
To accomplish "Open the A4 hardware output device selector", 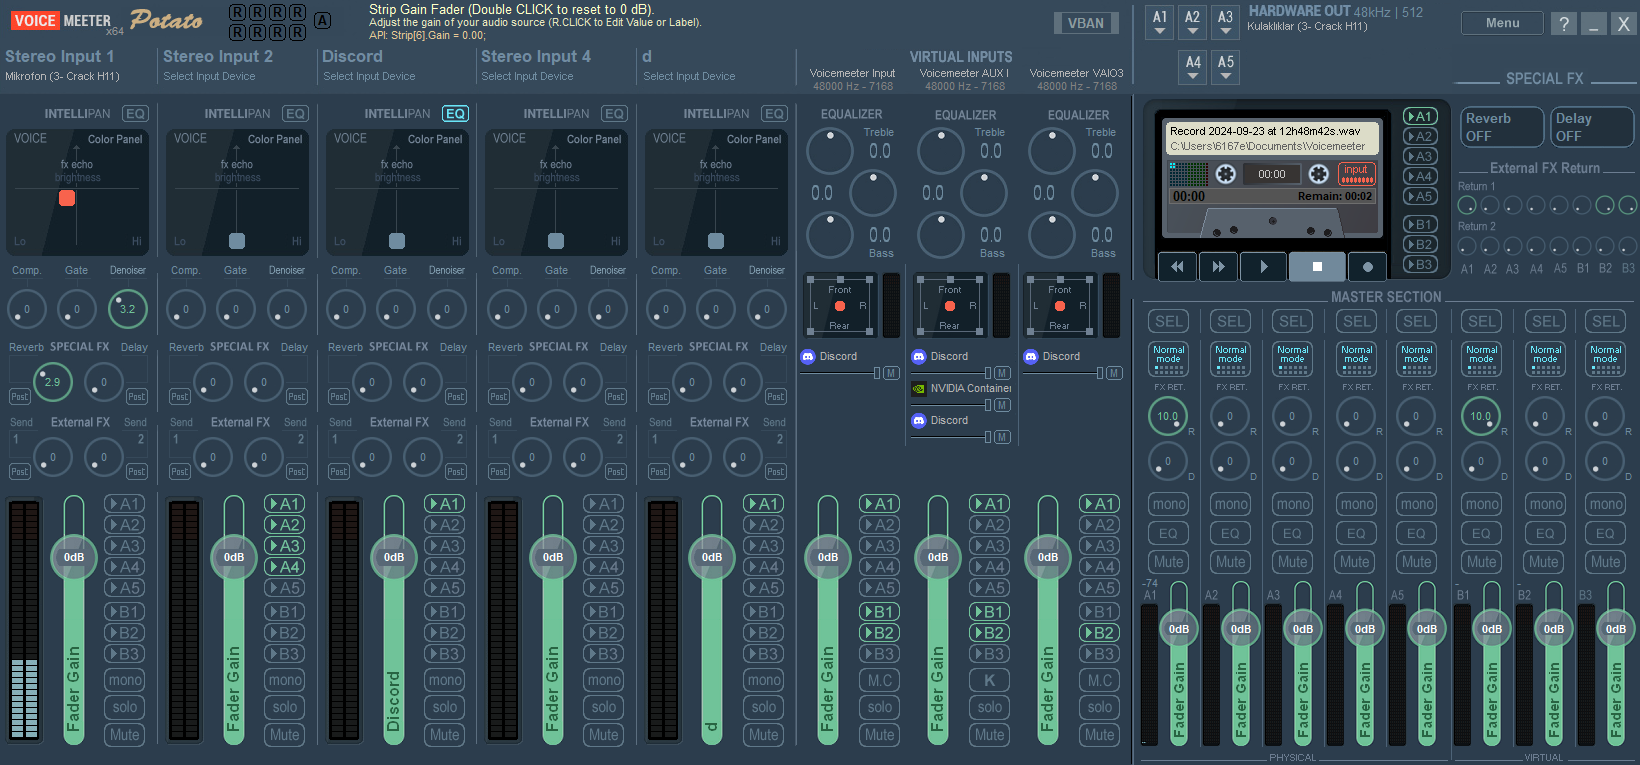I will tap(1193, 67).
